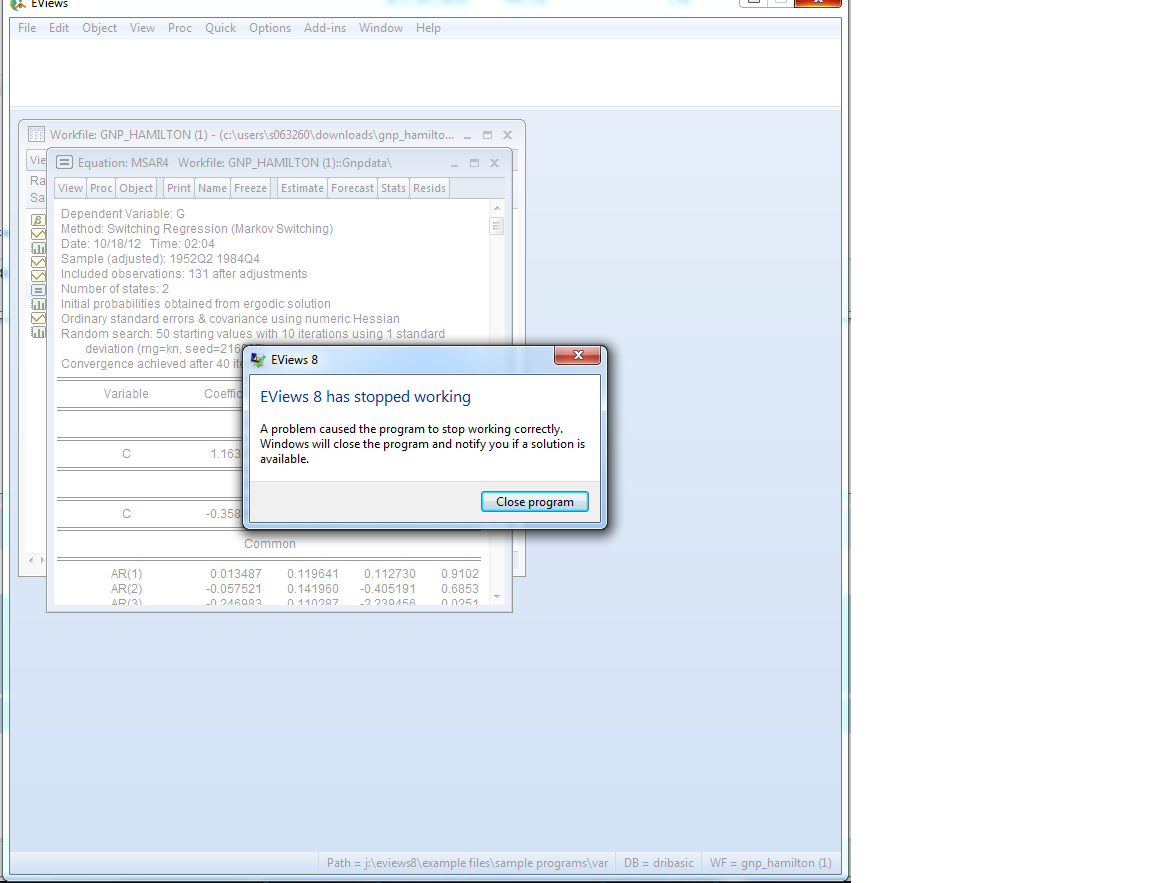Open the Add-ins menu
The height and width of the screenshot is (883, 1152).
[x=325, y=28]
